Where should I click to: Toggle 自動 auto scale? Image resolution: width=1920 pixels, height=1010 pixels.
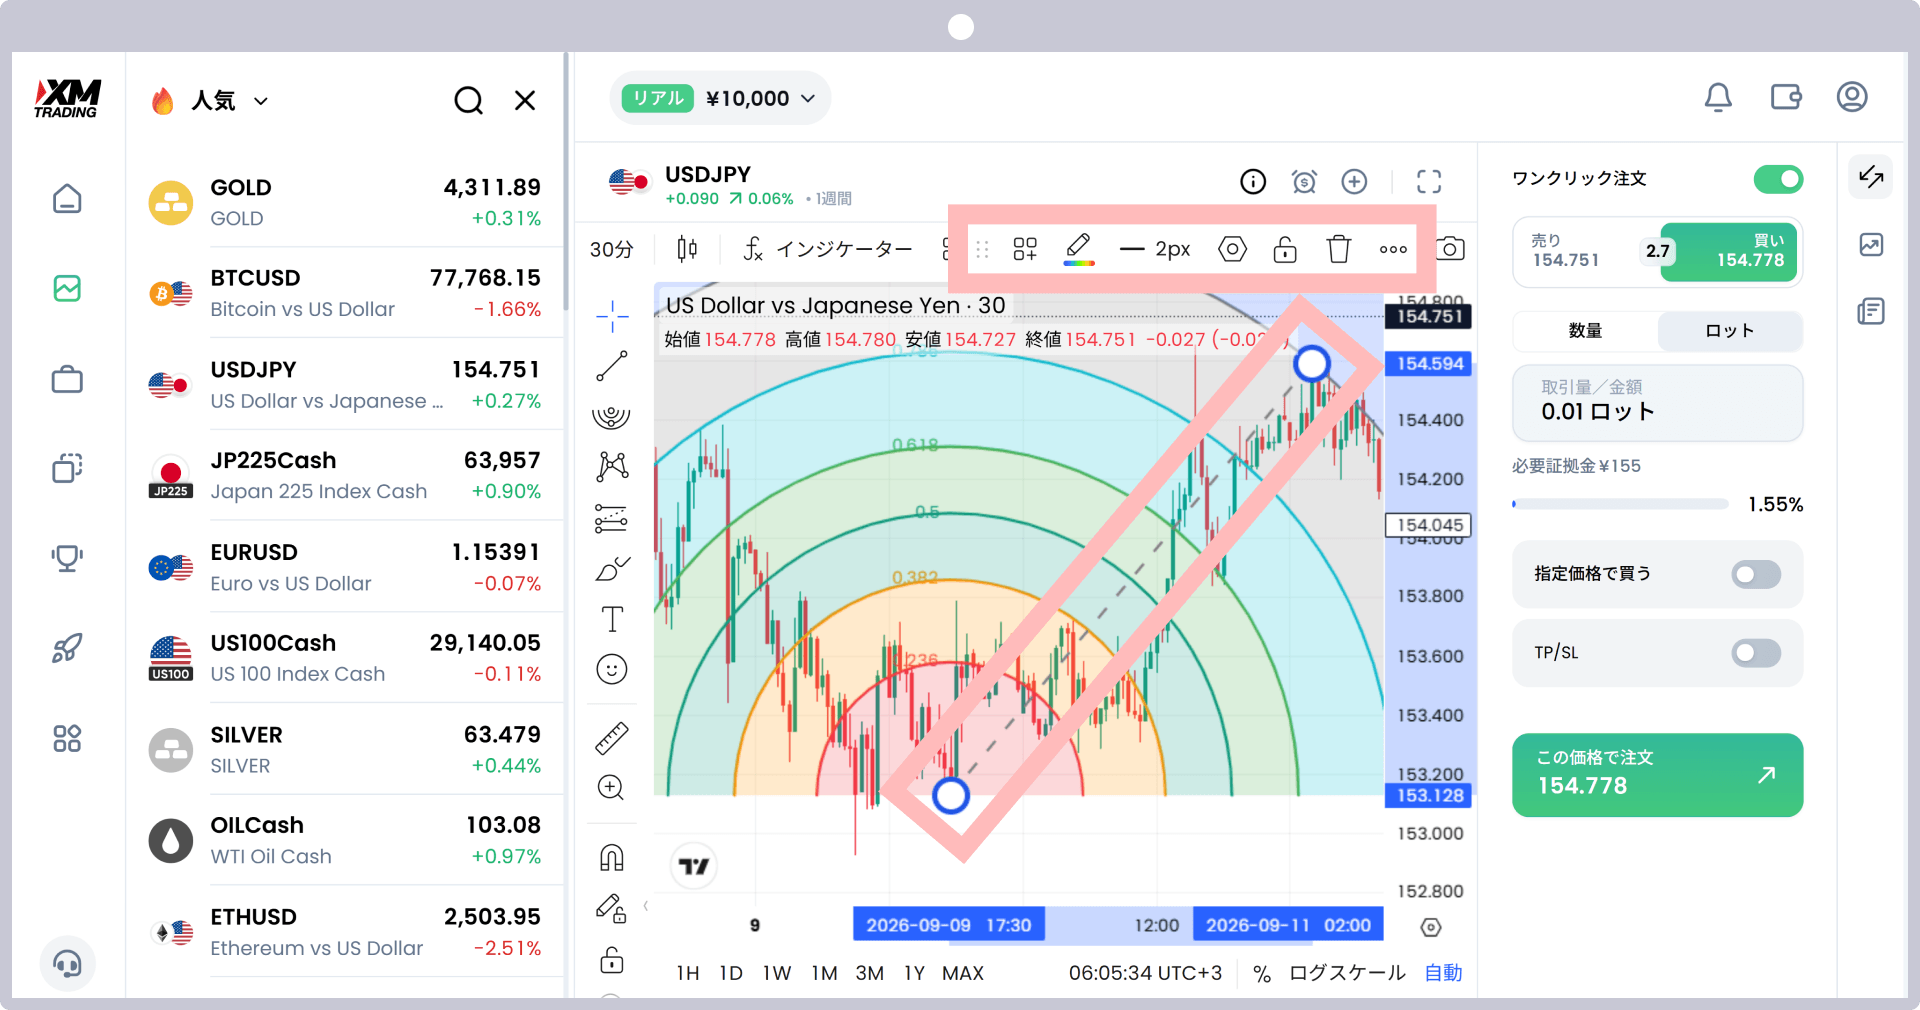pos(1443,973)
